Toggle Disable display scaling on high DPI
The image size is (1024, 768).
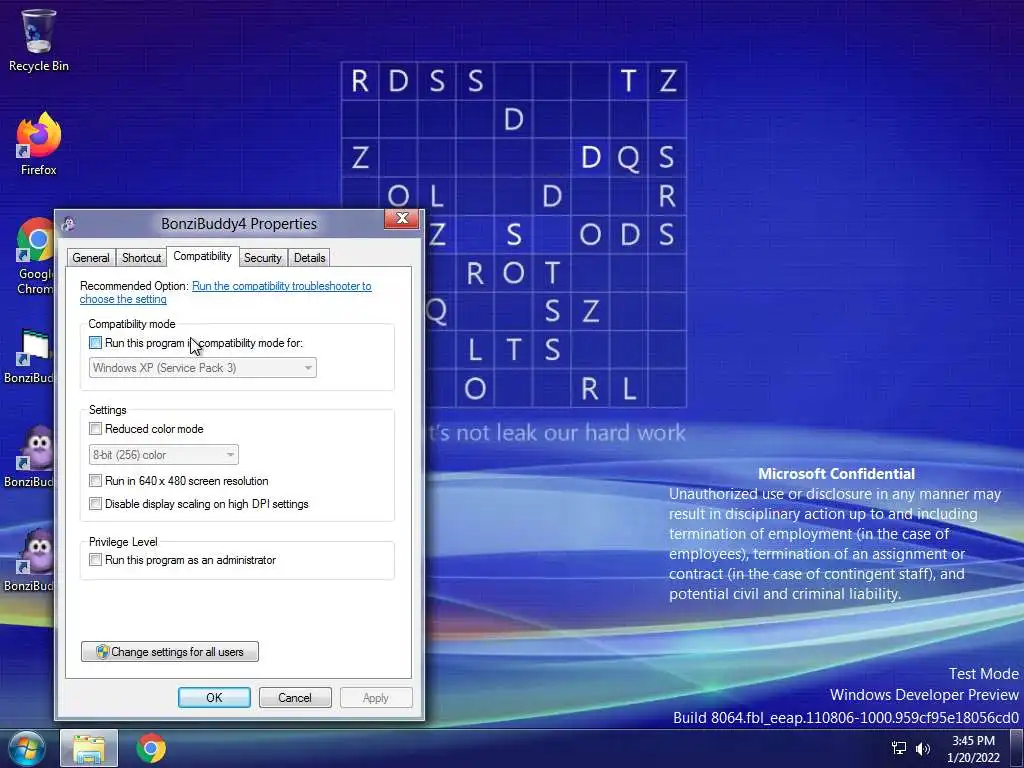(x=95, y=504)
